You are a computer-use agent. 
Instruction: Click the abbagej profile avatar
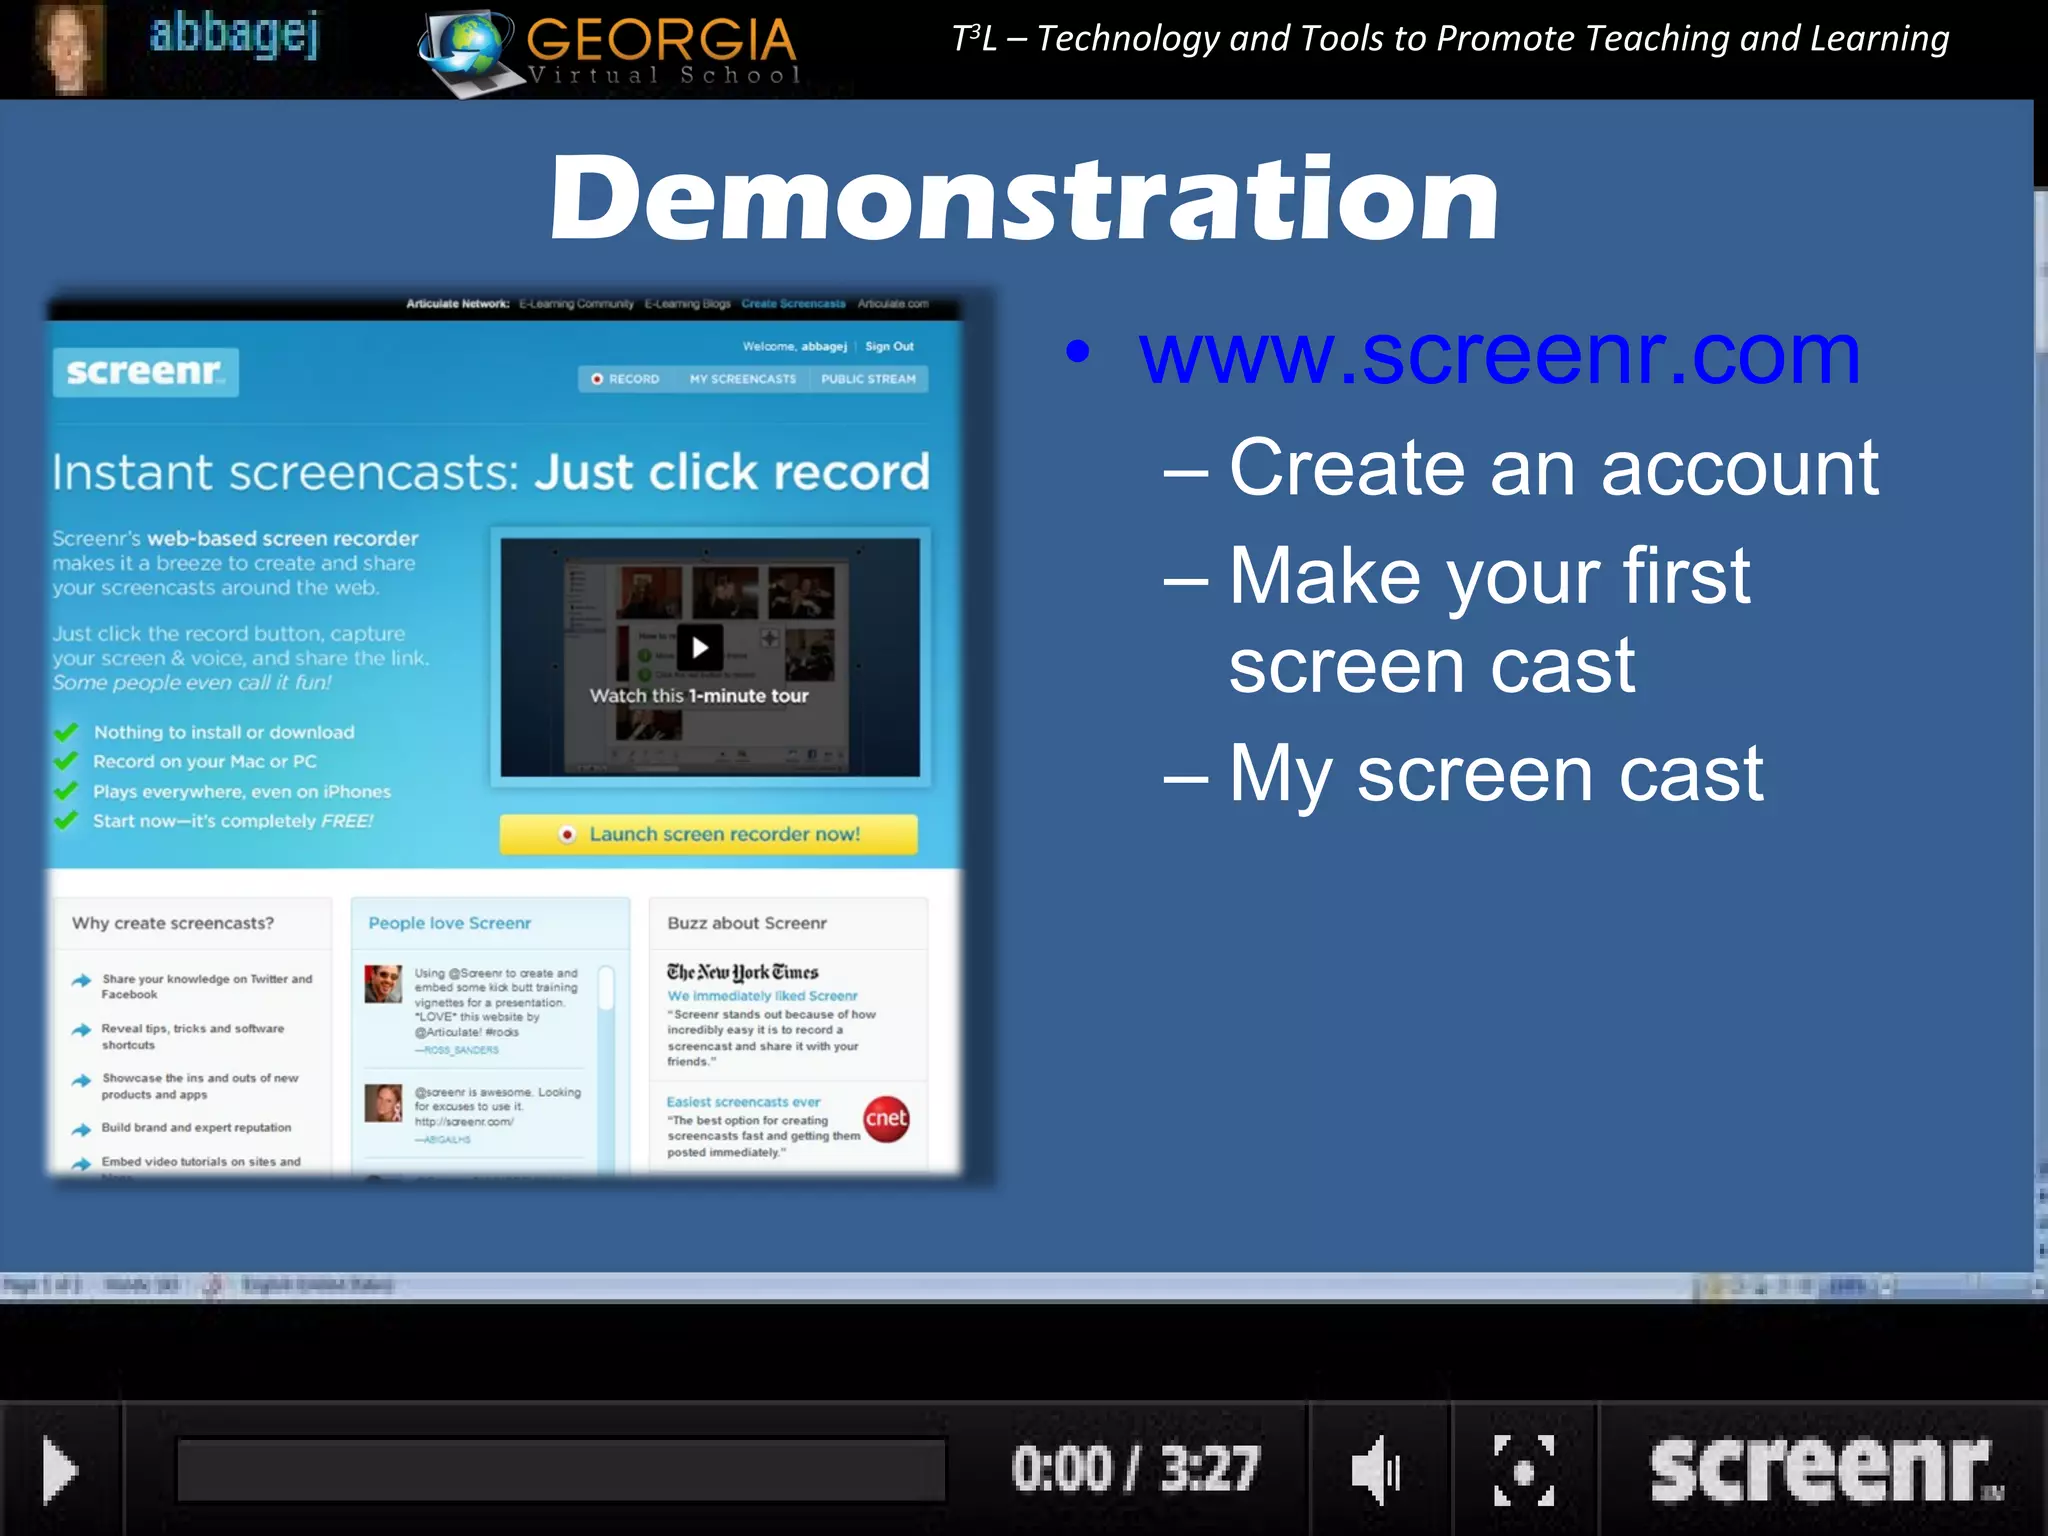68,48
